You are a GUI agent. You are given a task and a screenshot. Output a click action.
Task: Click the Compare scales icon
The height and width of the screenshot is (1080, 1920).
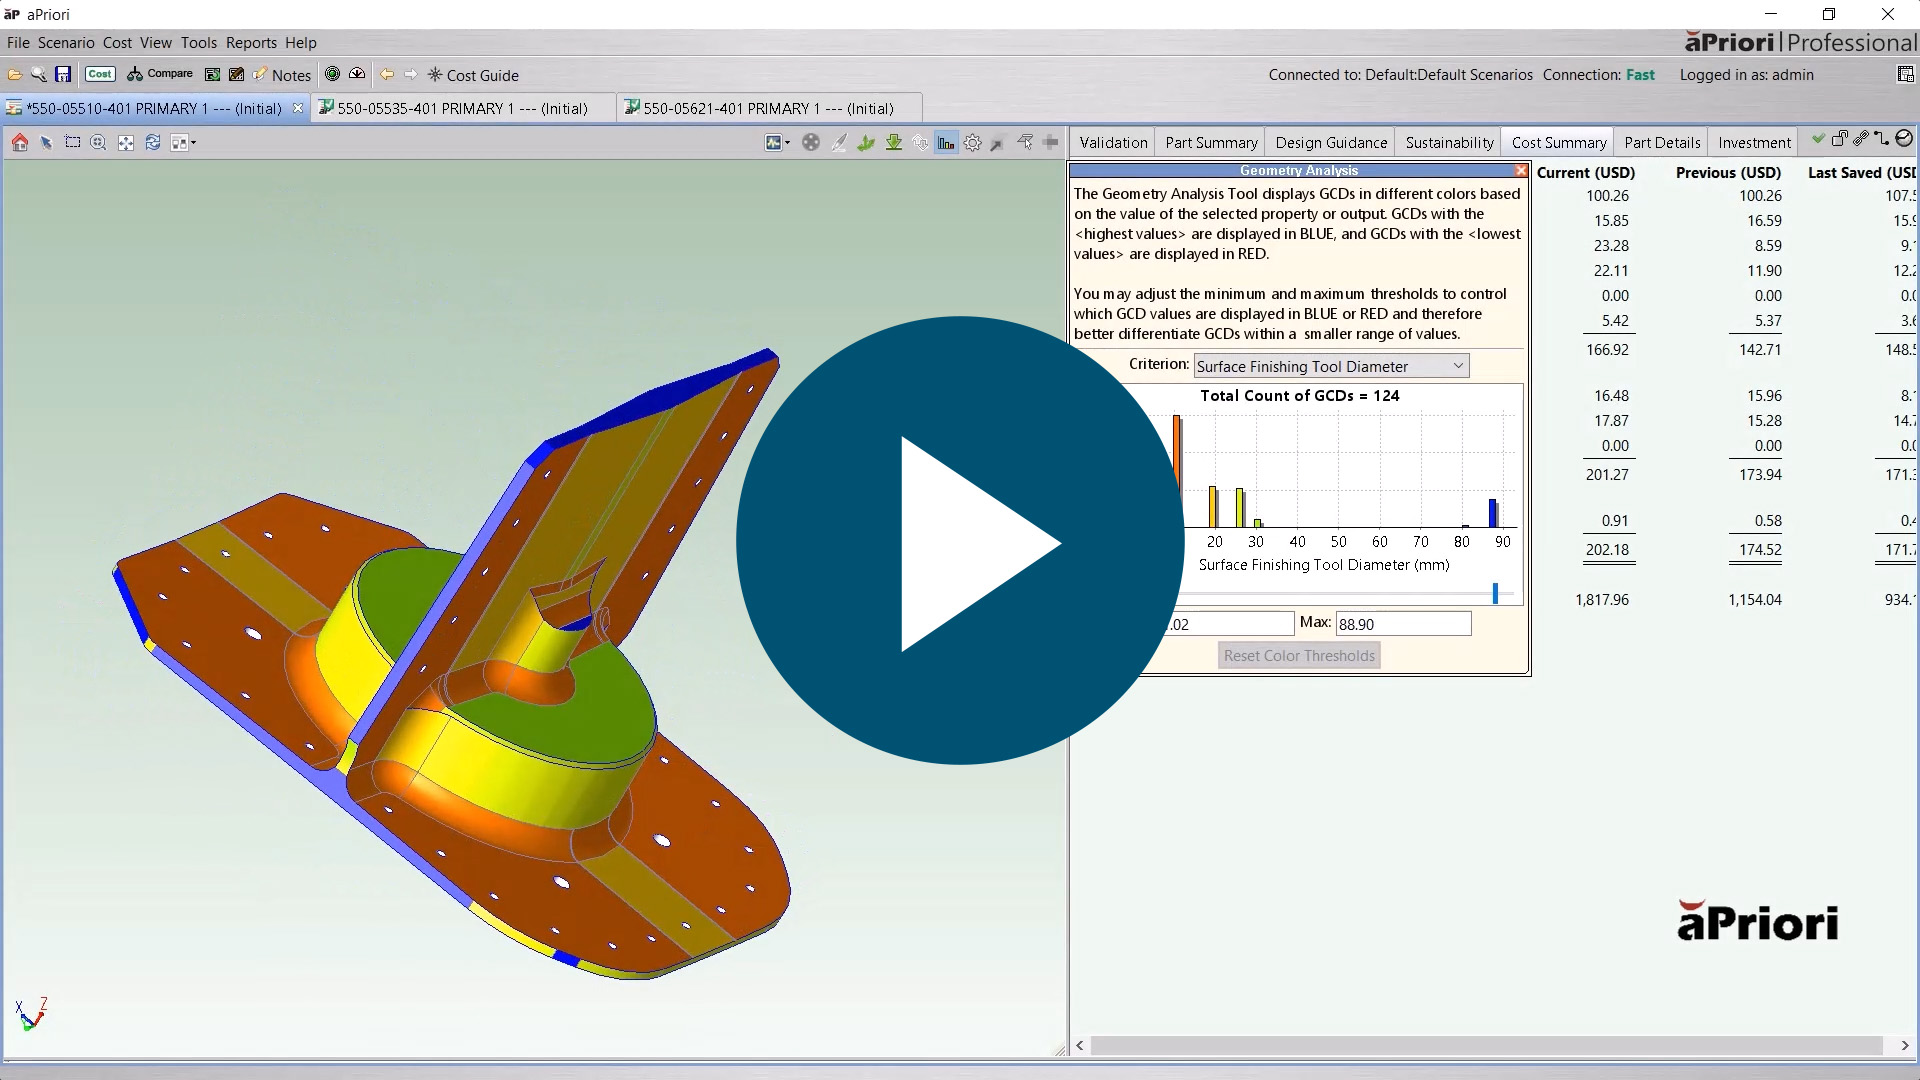[135, 74]
